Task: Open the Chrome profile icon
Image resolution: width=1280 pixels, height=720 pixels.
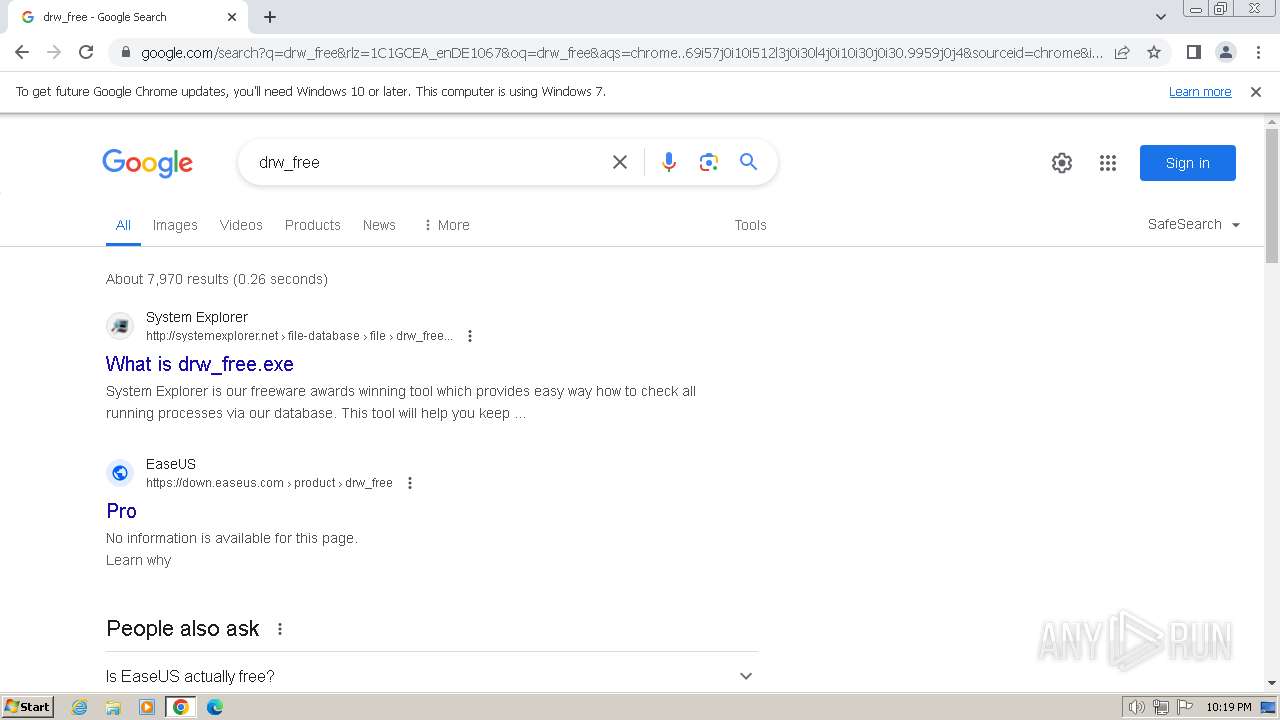Action: point(1225,52)
